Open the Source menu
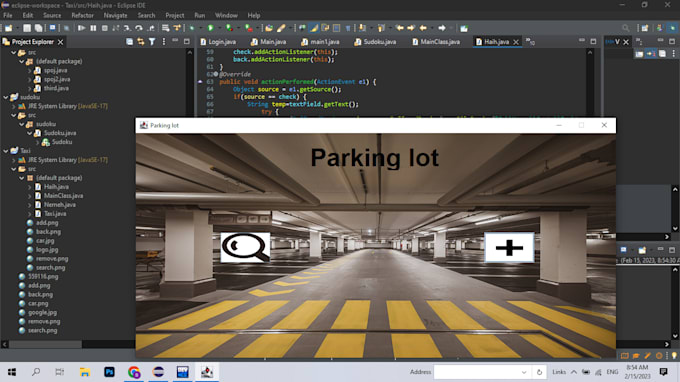This screenshot has width=680, height=382. (x=52, y=15)
